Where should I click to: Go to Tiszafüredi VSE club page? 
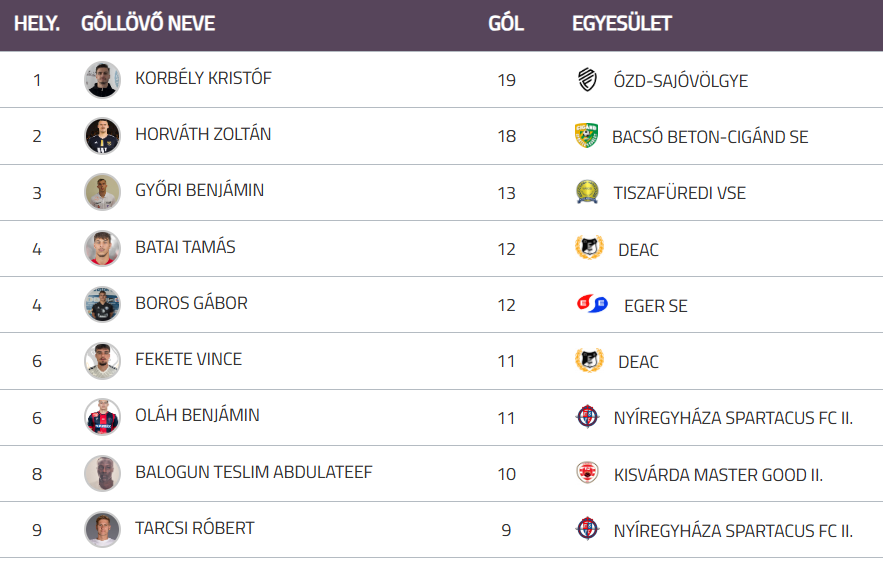pyautogui.click(x=679, y=193)
